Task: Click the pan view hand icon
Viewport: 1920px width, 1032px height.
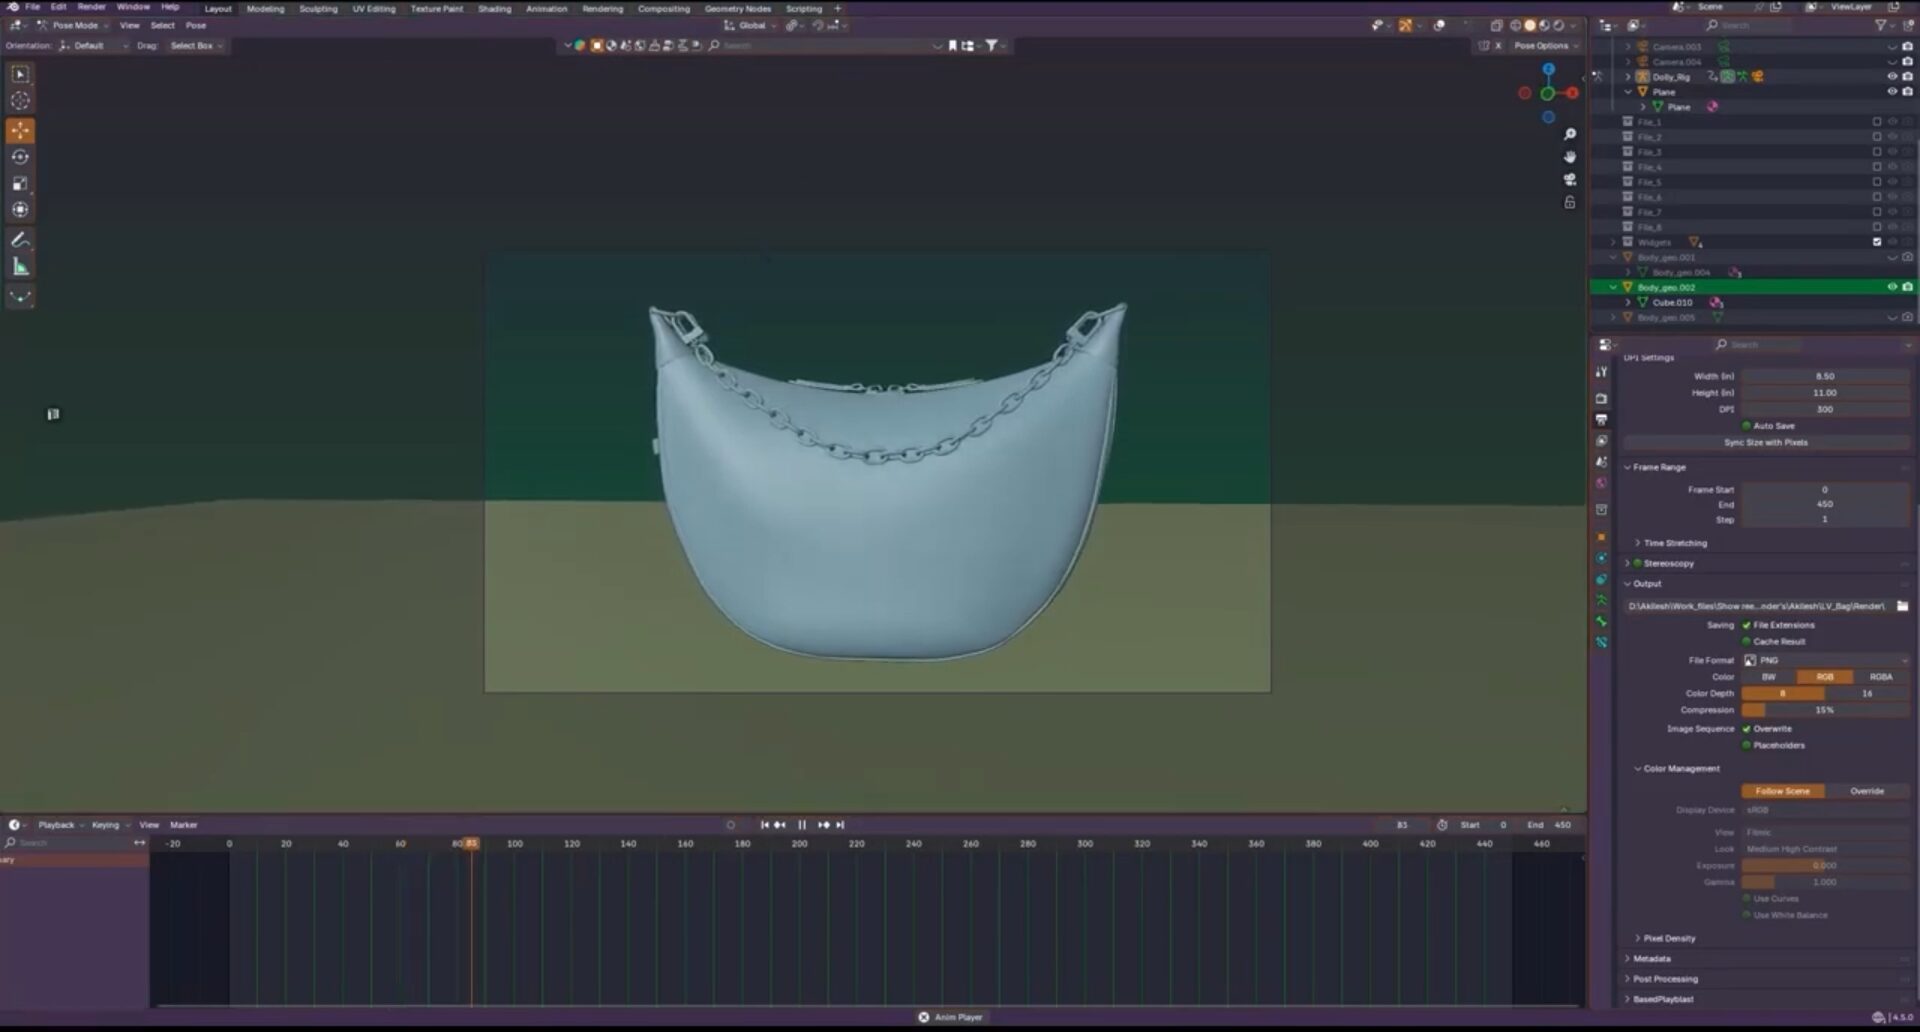Action: (1570, 157)
